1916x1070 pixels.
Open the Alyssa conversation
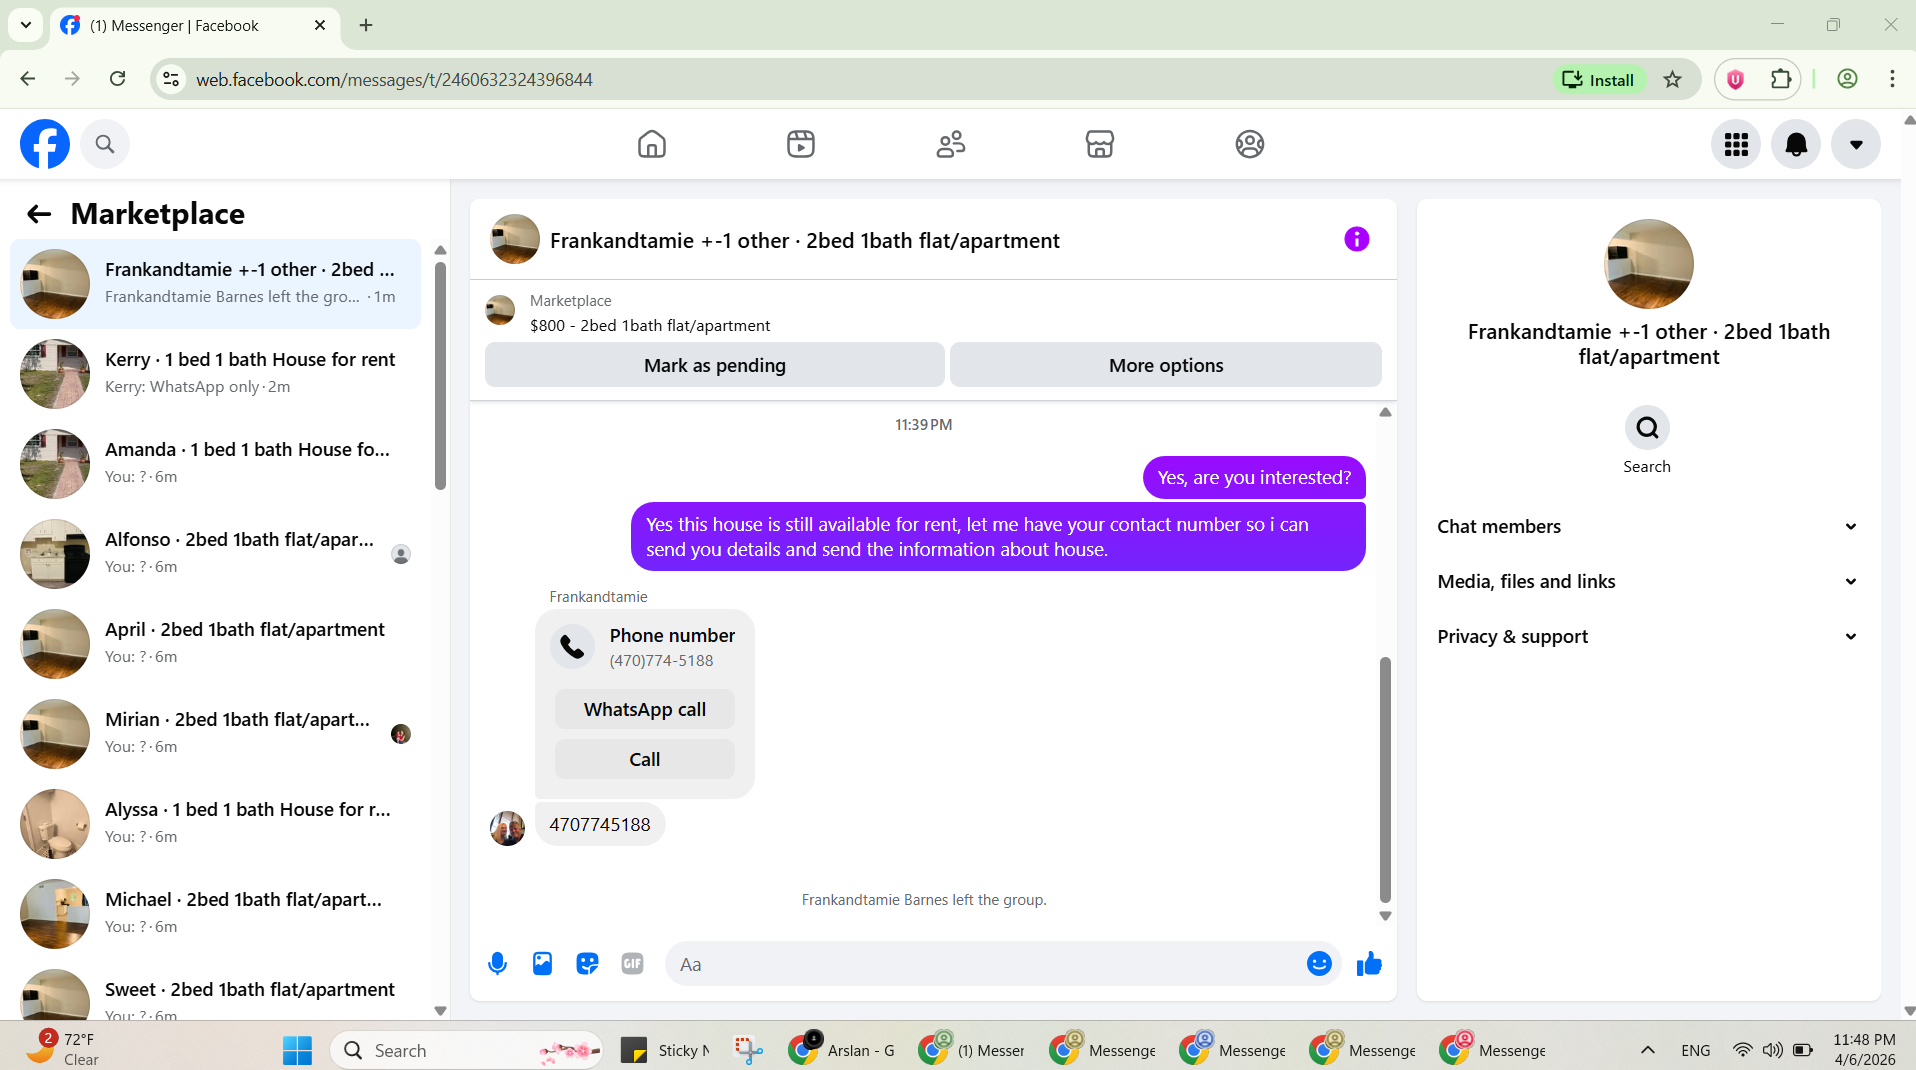pos(215,824)
